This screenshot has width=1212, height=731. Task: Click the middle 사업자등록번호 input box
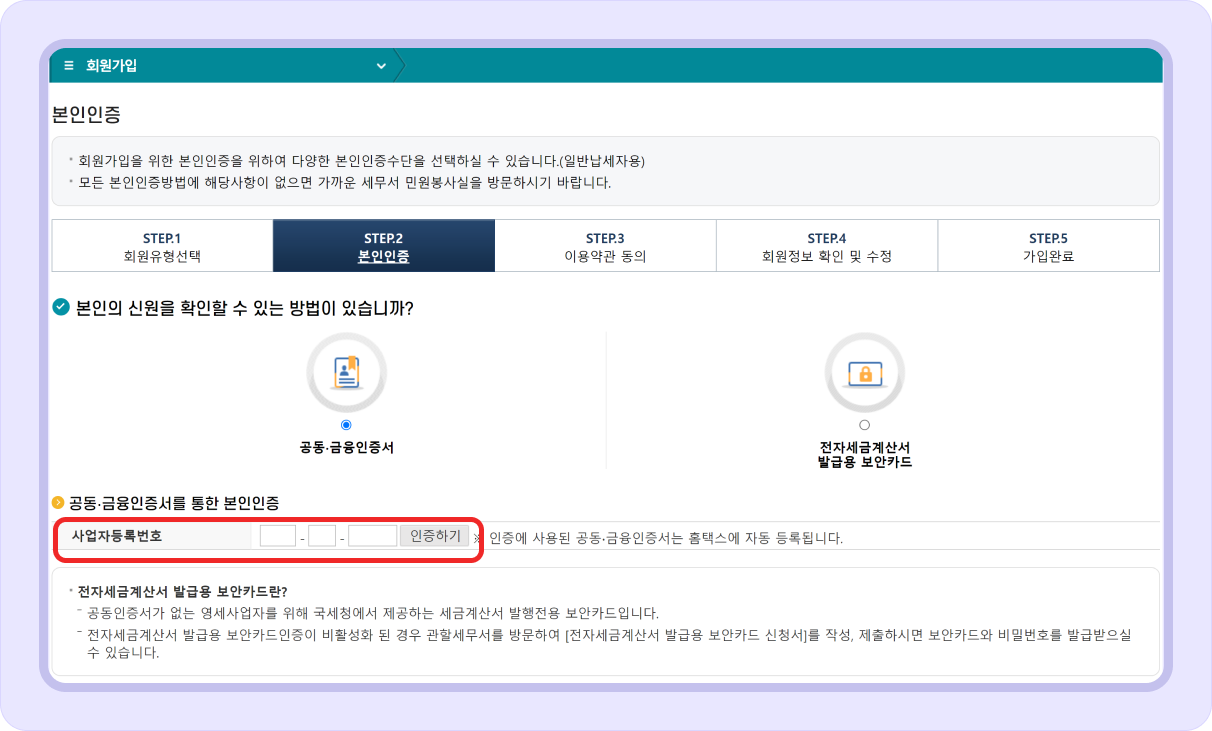point(322,535)
